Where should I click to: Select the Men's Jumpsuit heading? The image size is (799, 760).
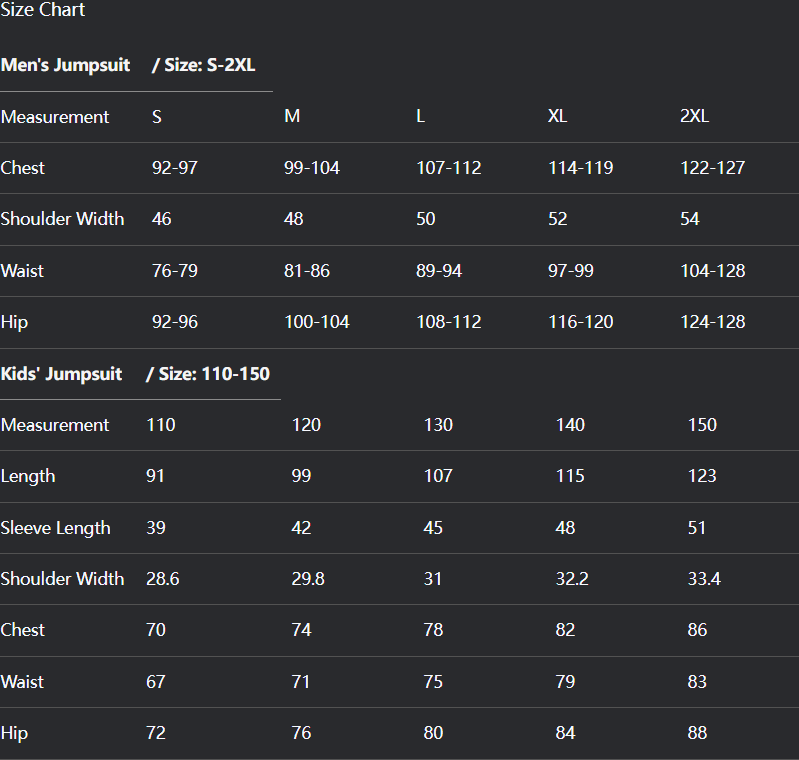(x=66, y=66)
